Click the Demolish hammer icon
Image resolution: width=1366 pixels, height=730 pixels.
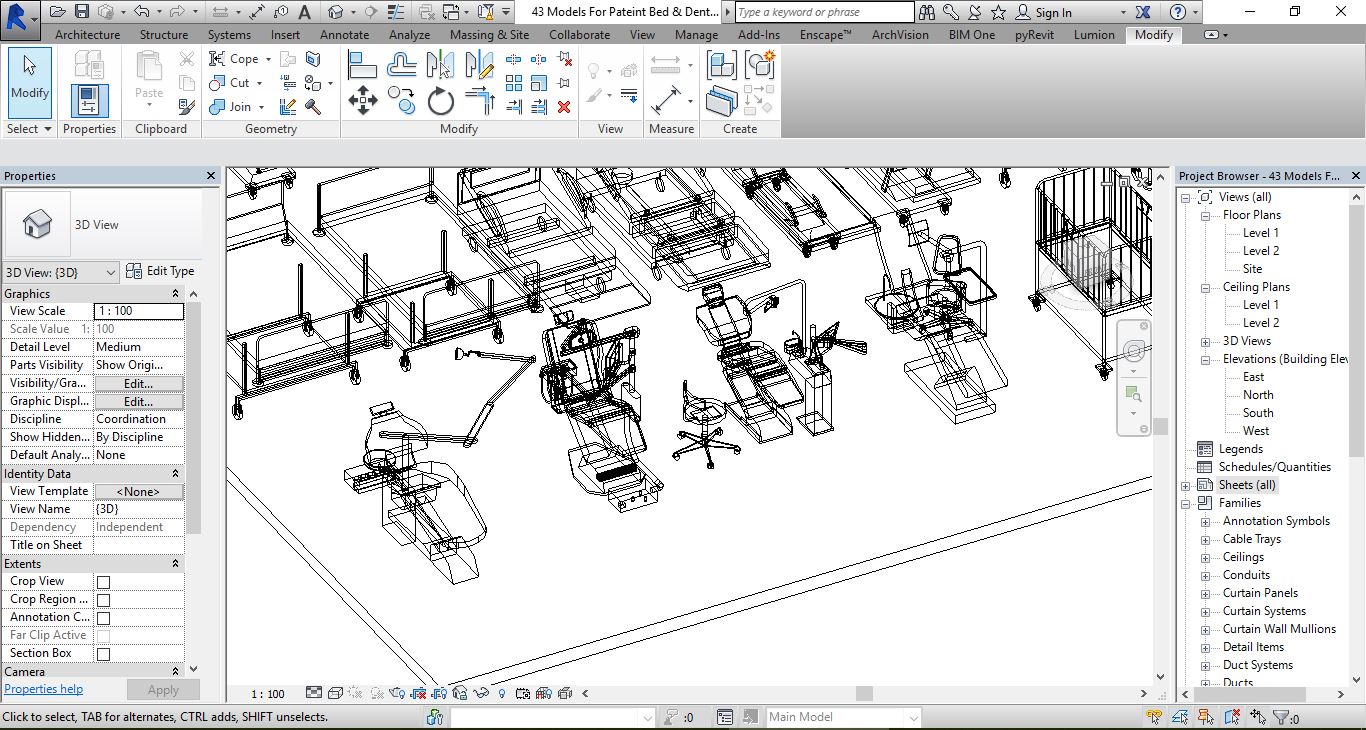[313, 106]
